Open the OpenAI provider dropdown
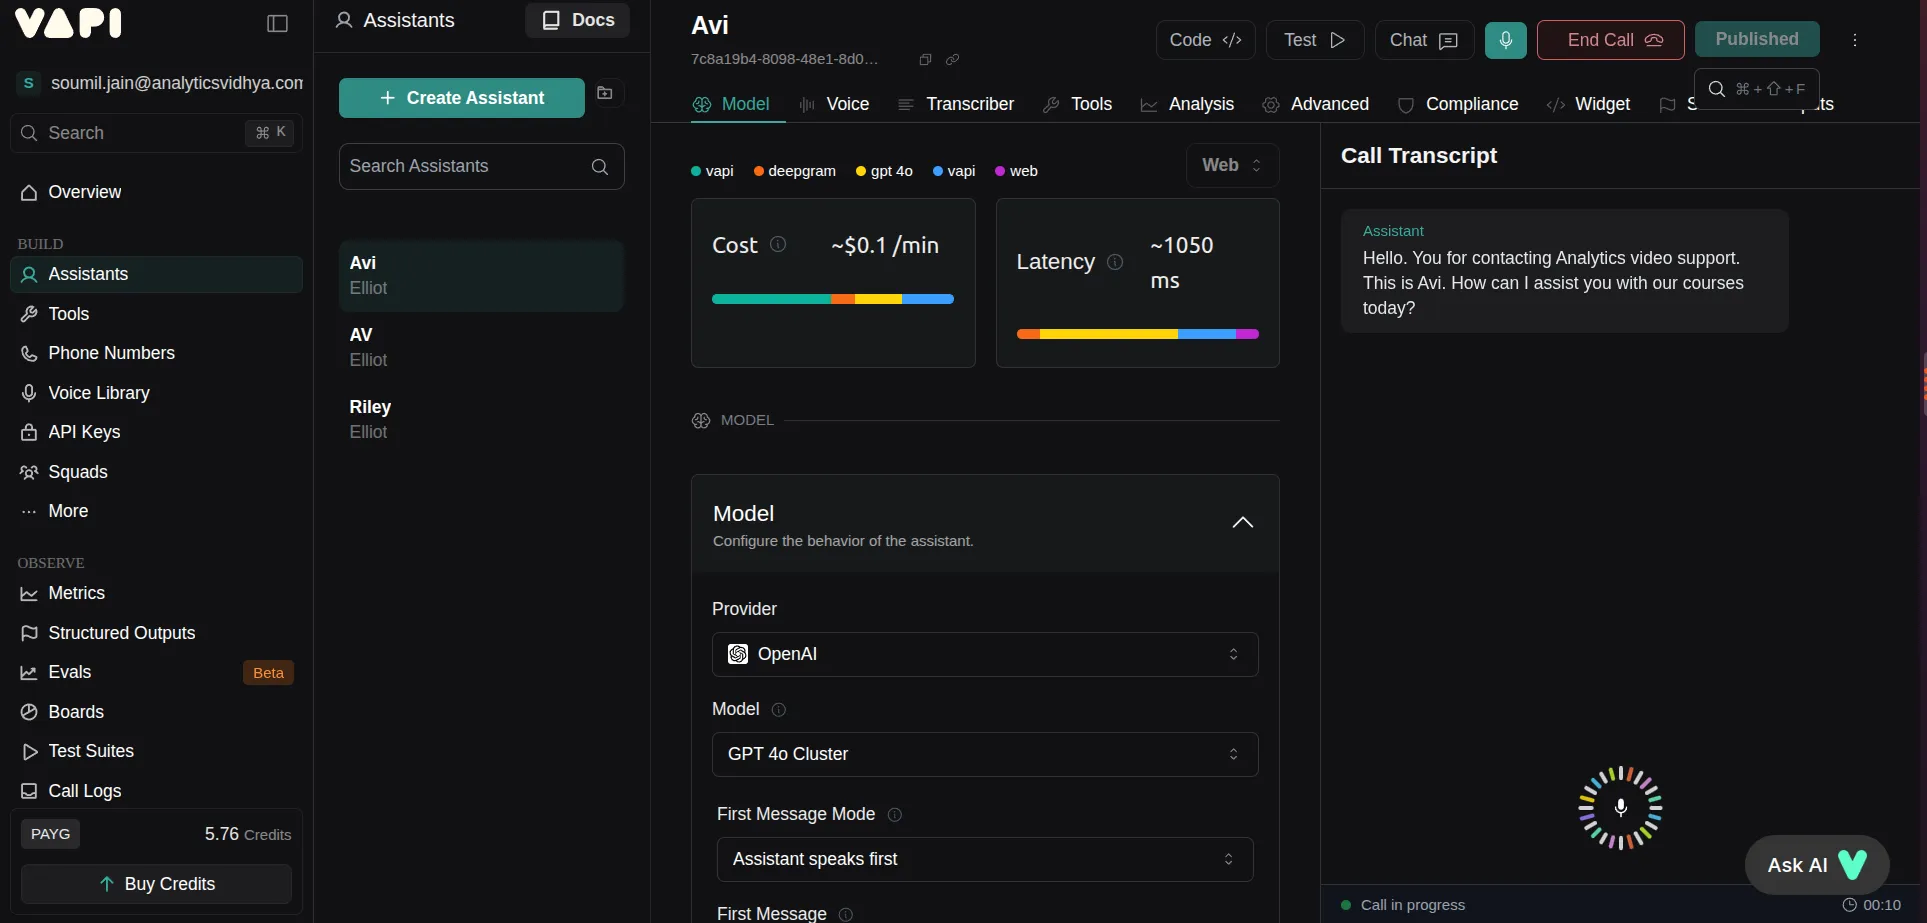This screenshot has height=923, width=1927. 984,654
